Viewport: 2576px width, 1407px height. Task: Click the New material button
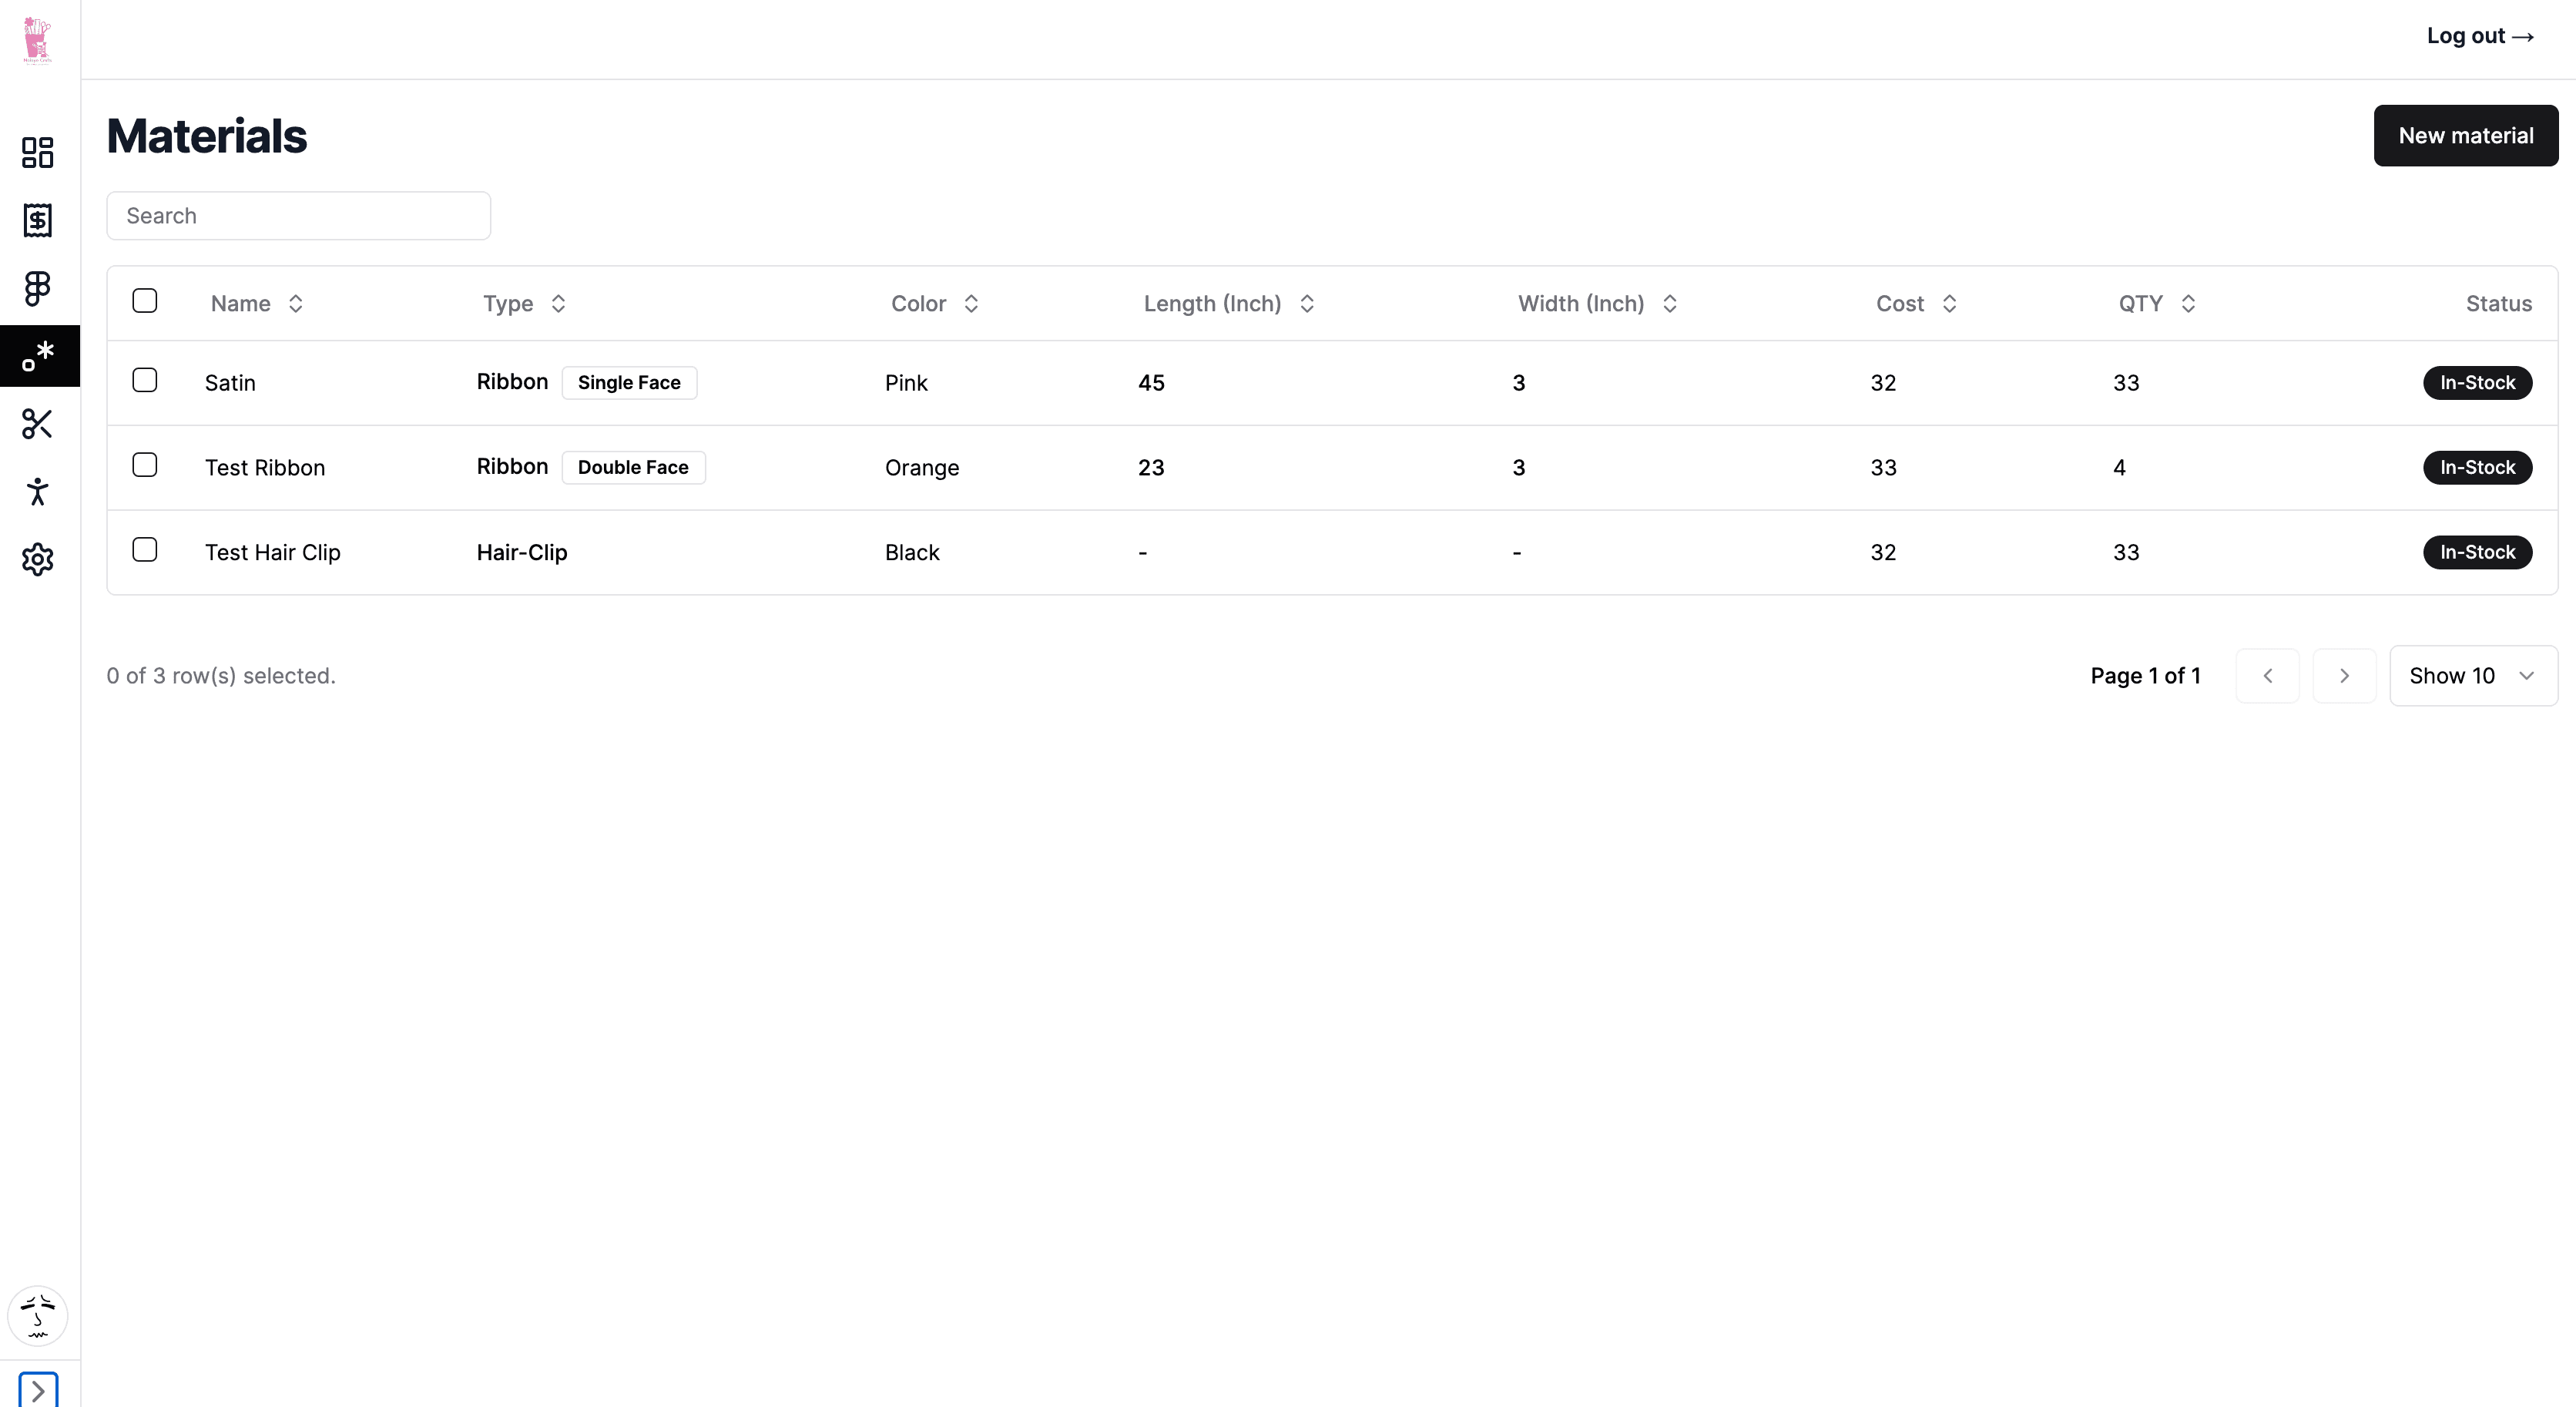2465,136
